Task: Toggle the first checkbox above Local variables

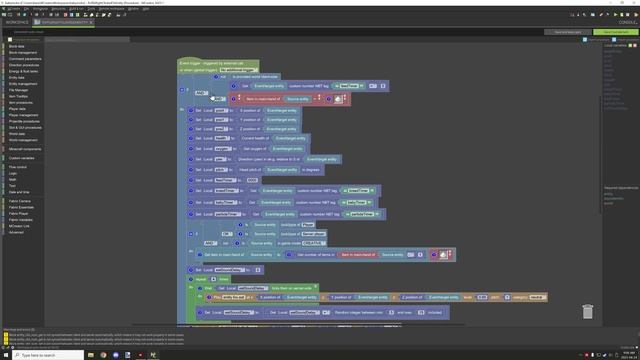Action: click(585, 40)
